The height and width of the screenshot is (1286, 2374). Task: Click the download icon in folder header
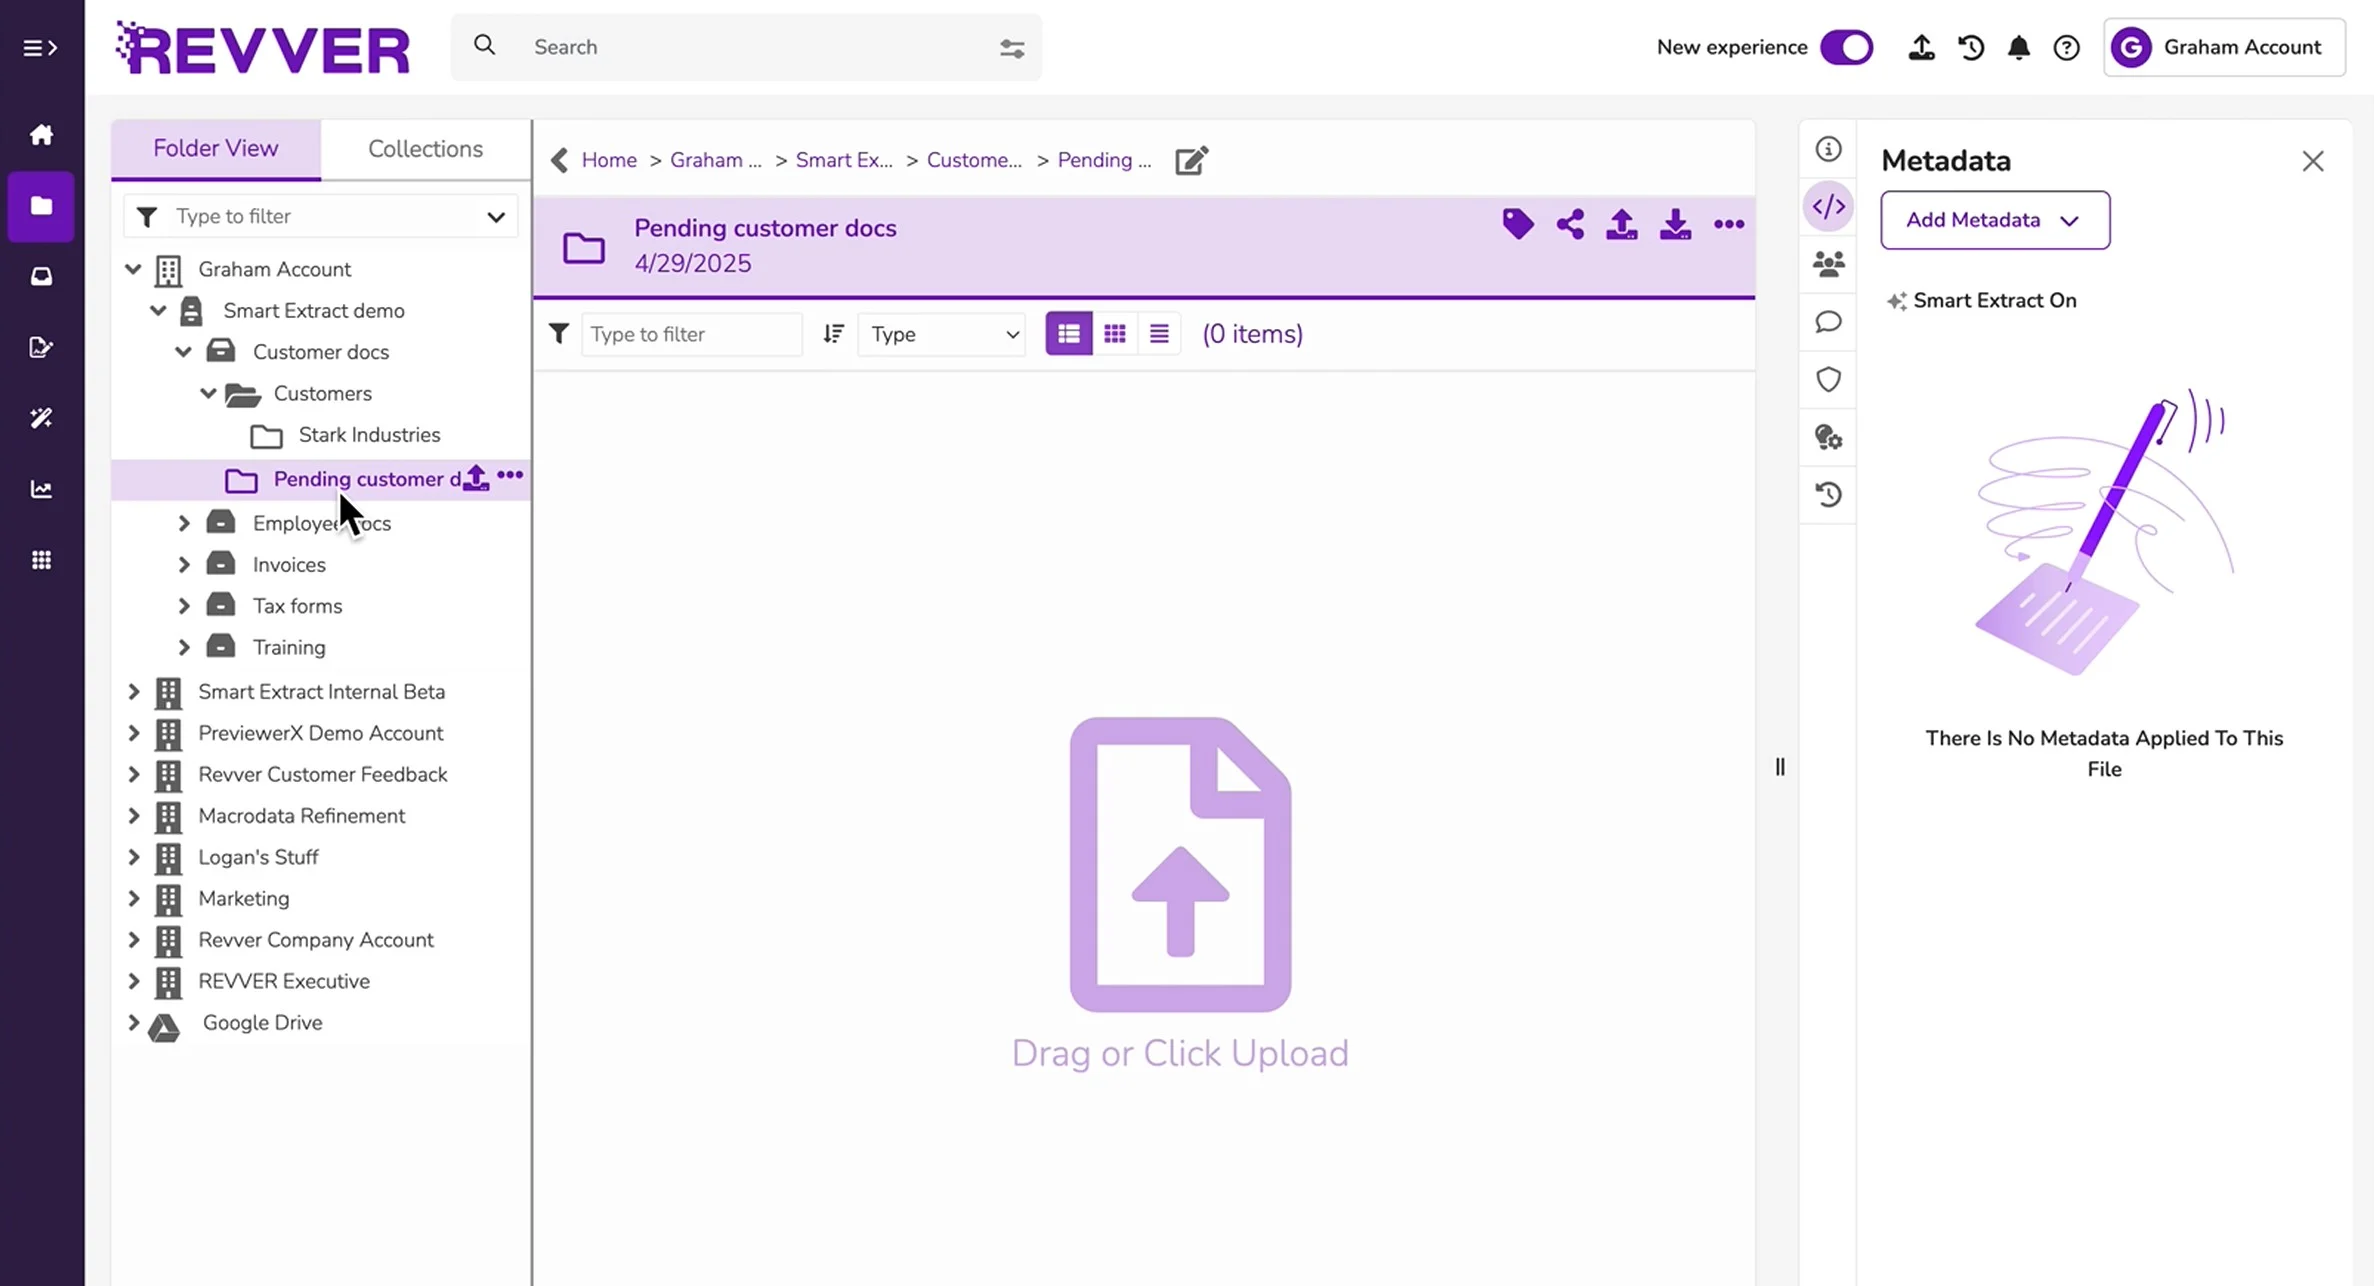pyautogui.click(x=1675, y=224)
